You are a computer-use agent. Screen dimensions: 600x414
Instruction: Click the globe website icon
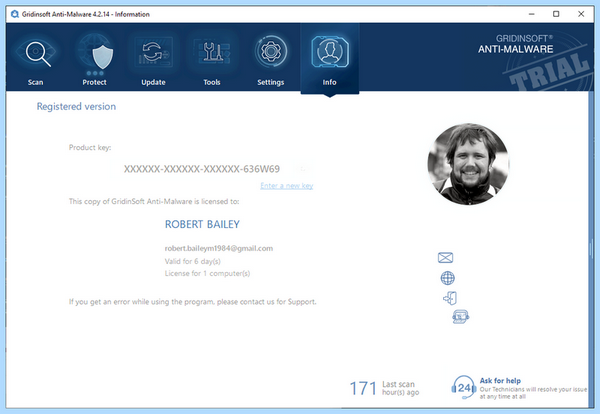447,278
